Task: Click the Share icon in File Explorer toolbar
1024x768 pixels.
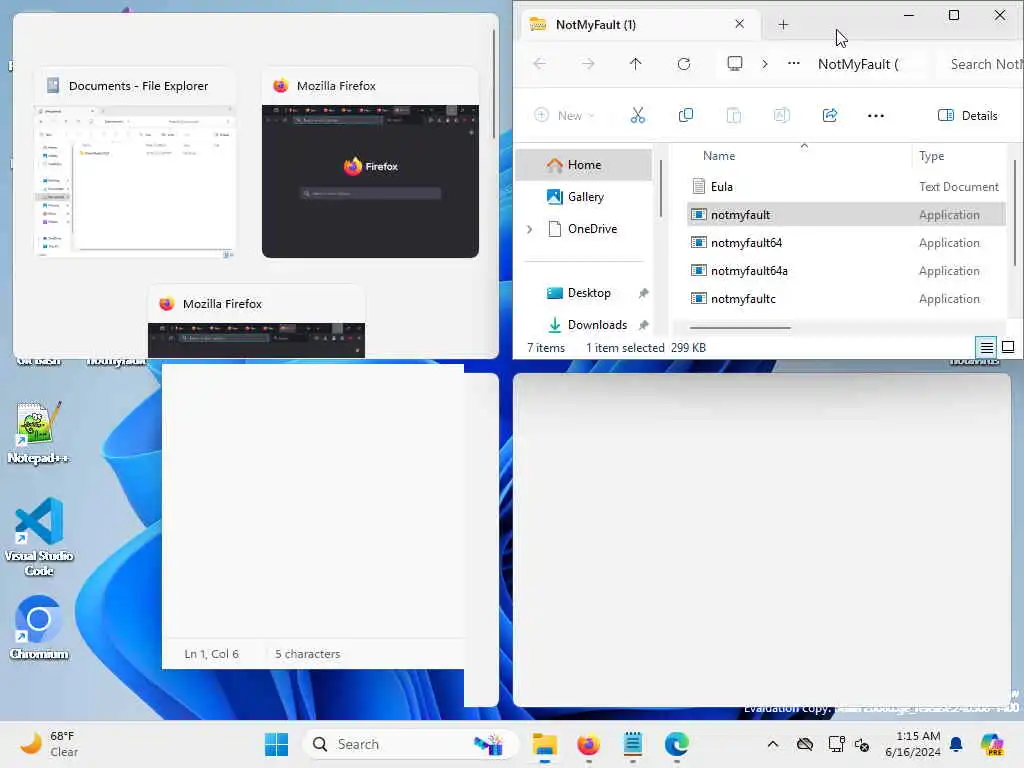Action: point(829,116)
